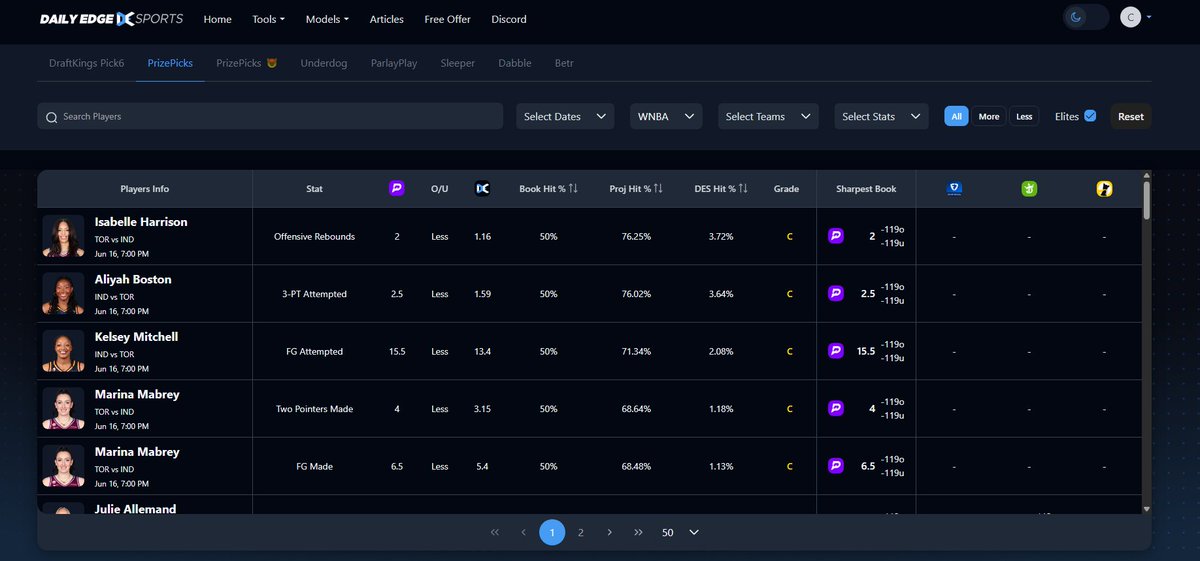1200x561 pixels.
Task: Toggle the dark mode switch
Action: [1087, 17]
